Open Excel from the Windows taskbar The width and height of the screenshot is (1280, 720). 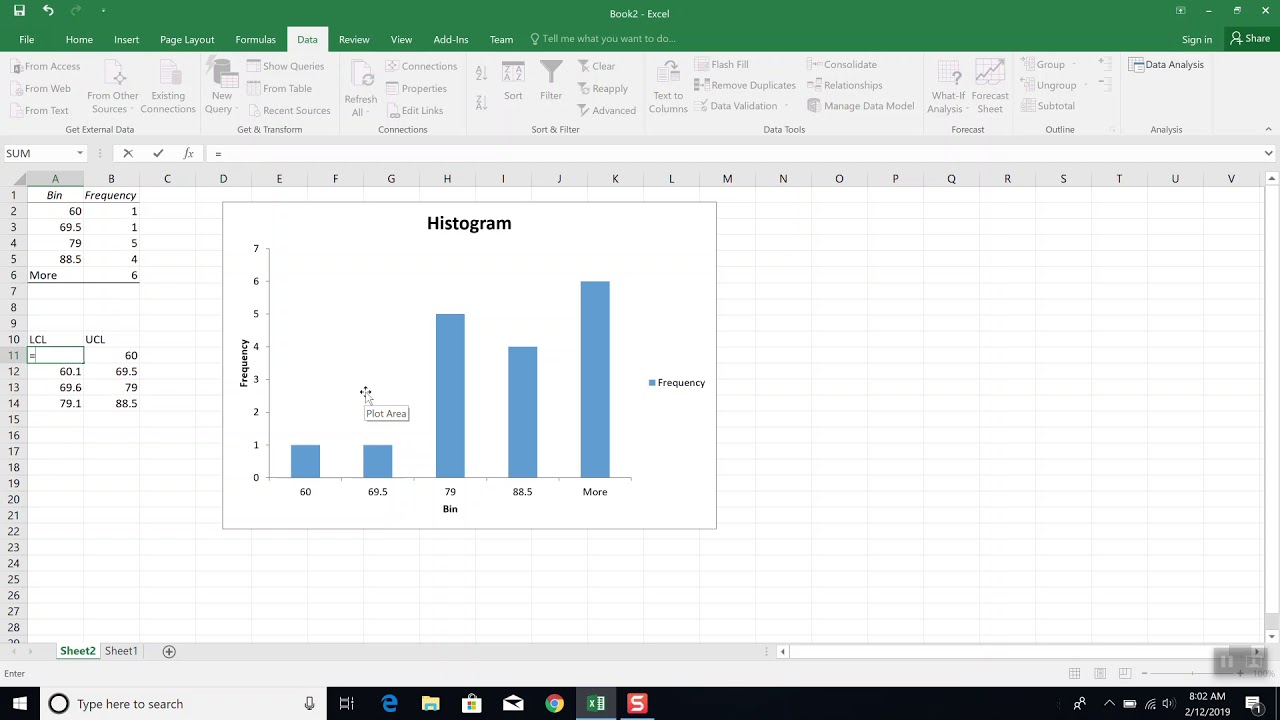click(596, 704)
